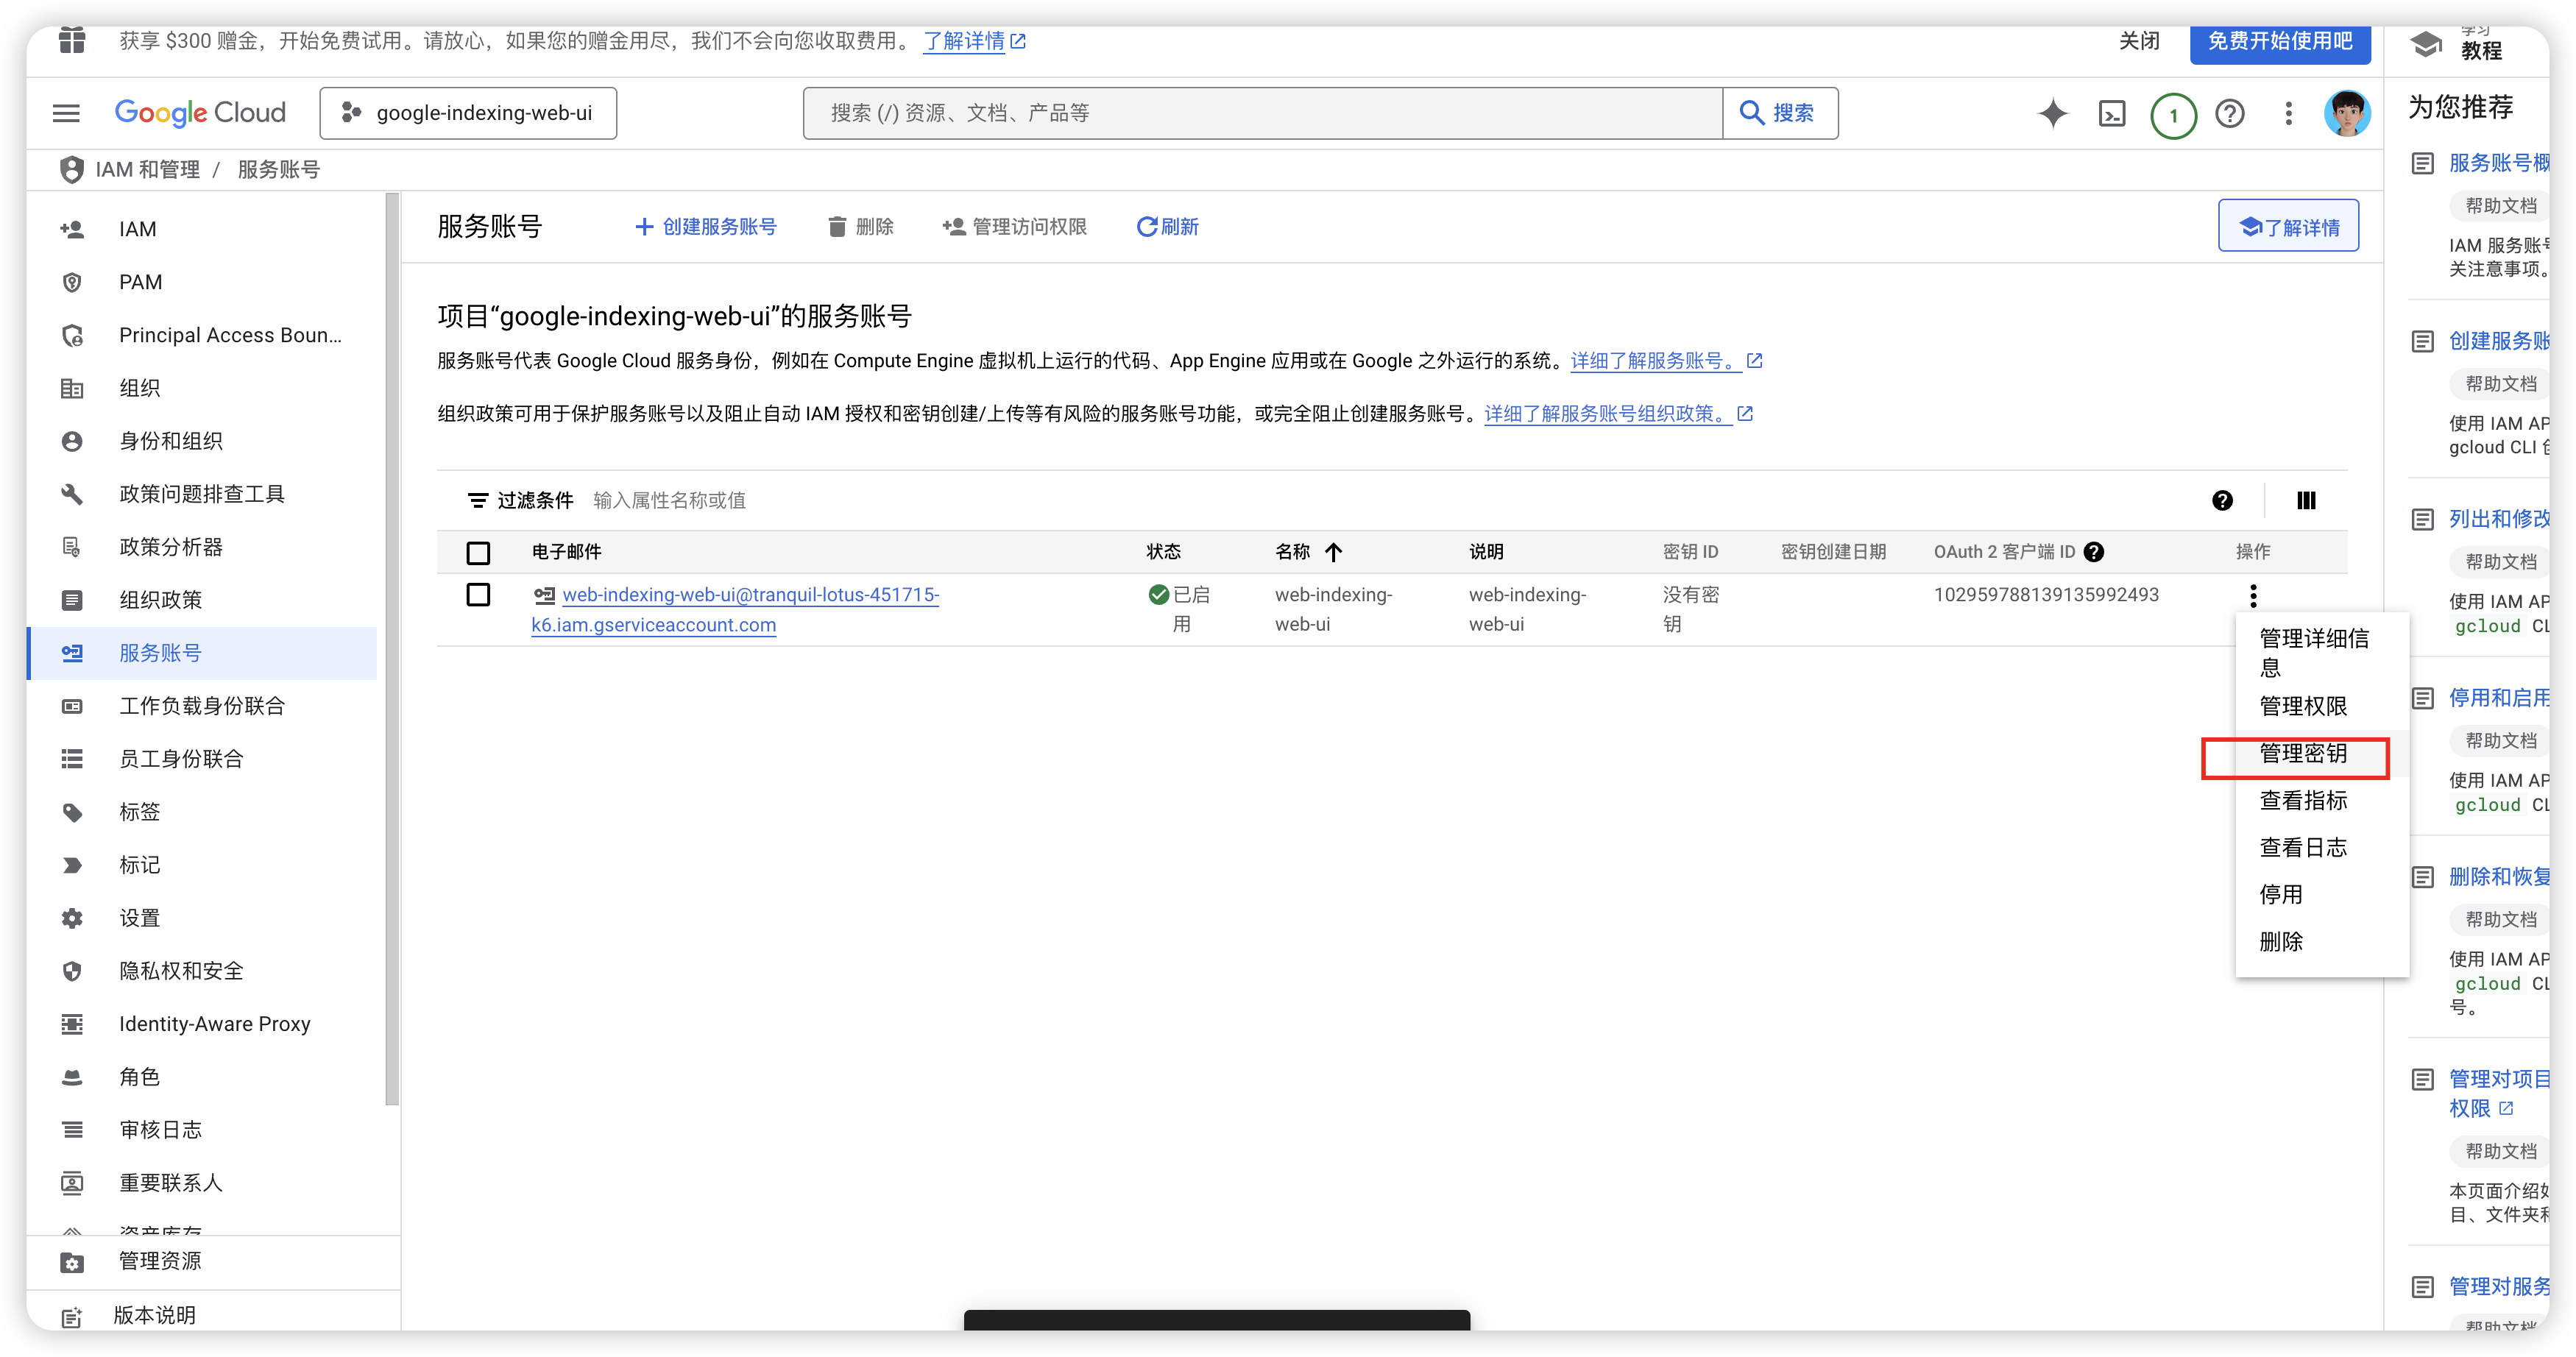
Task: Open 重要联系人 sidebar item
Action: click(x=202, y=1183)
